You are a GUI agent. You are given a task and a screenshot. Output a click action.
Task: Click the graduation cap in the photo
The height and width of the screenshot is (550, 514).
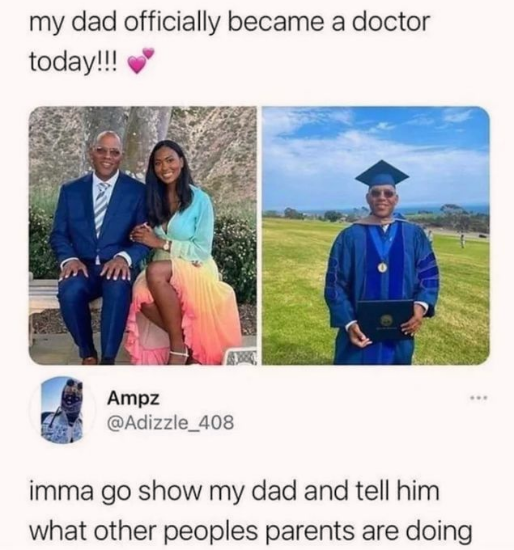(382, 175)
